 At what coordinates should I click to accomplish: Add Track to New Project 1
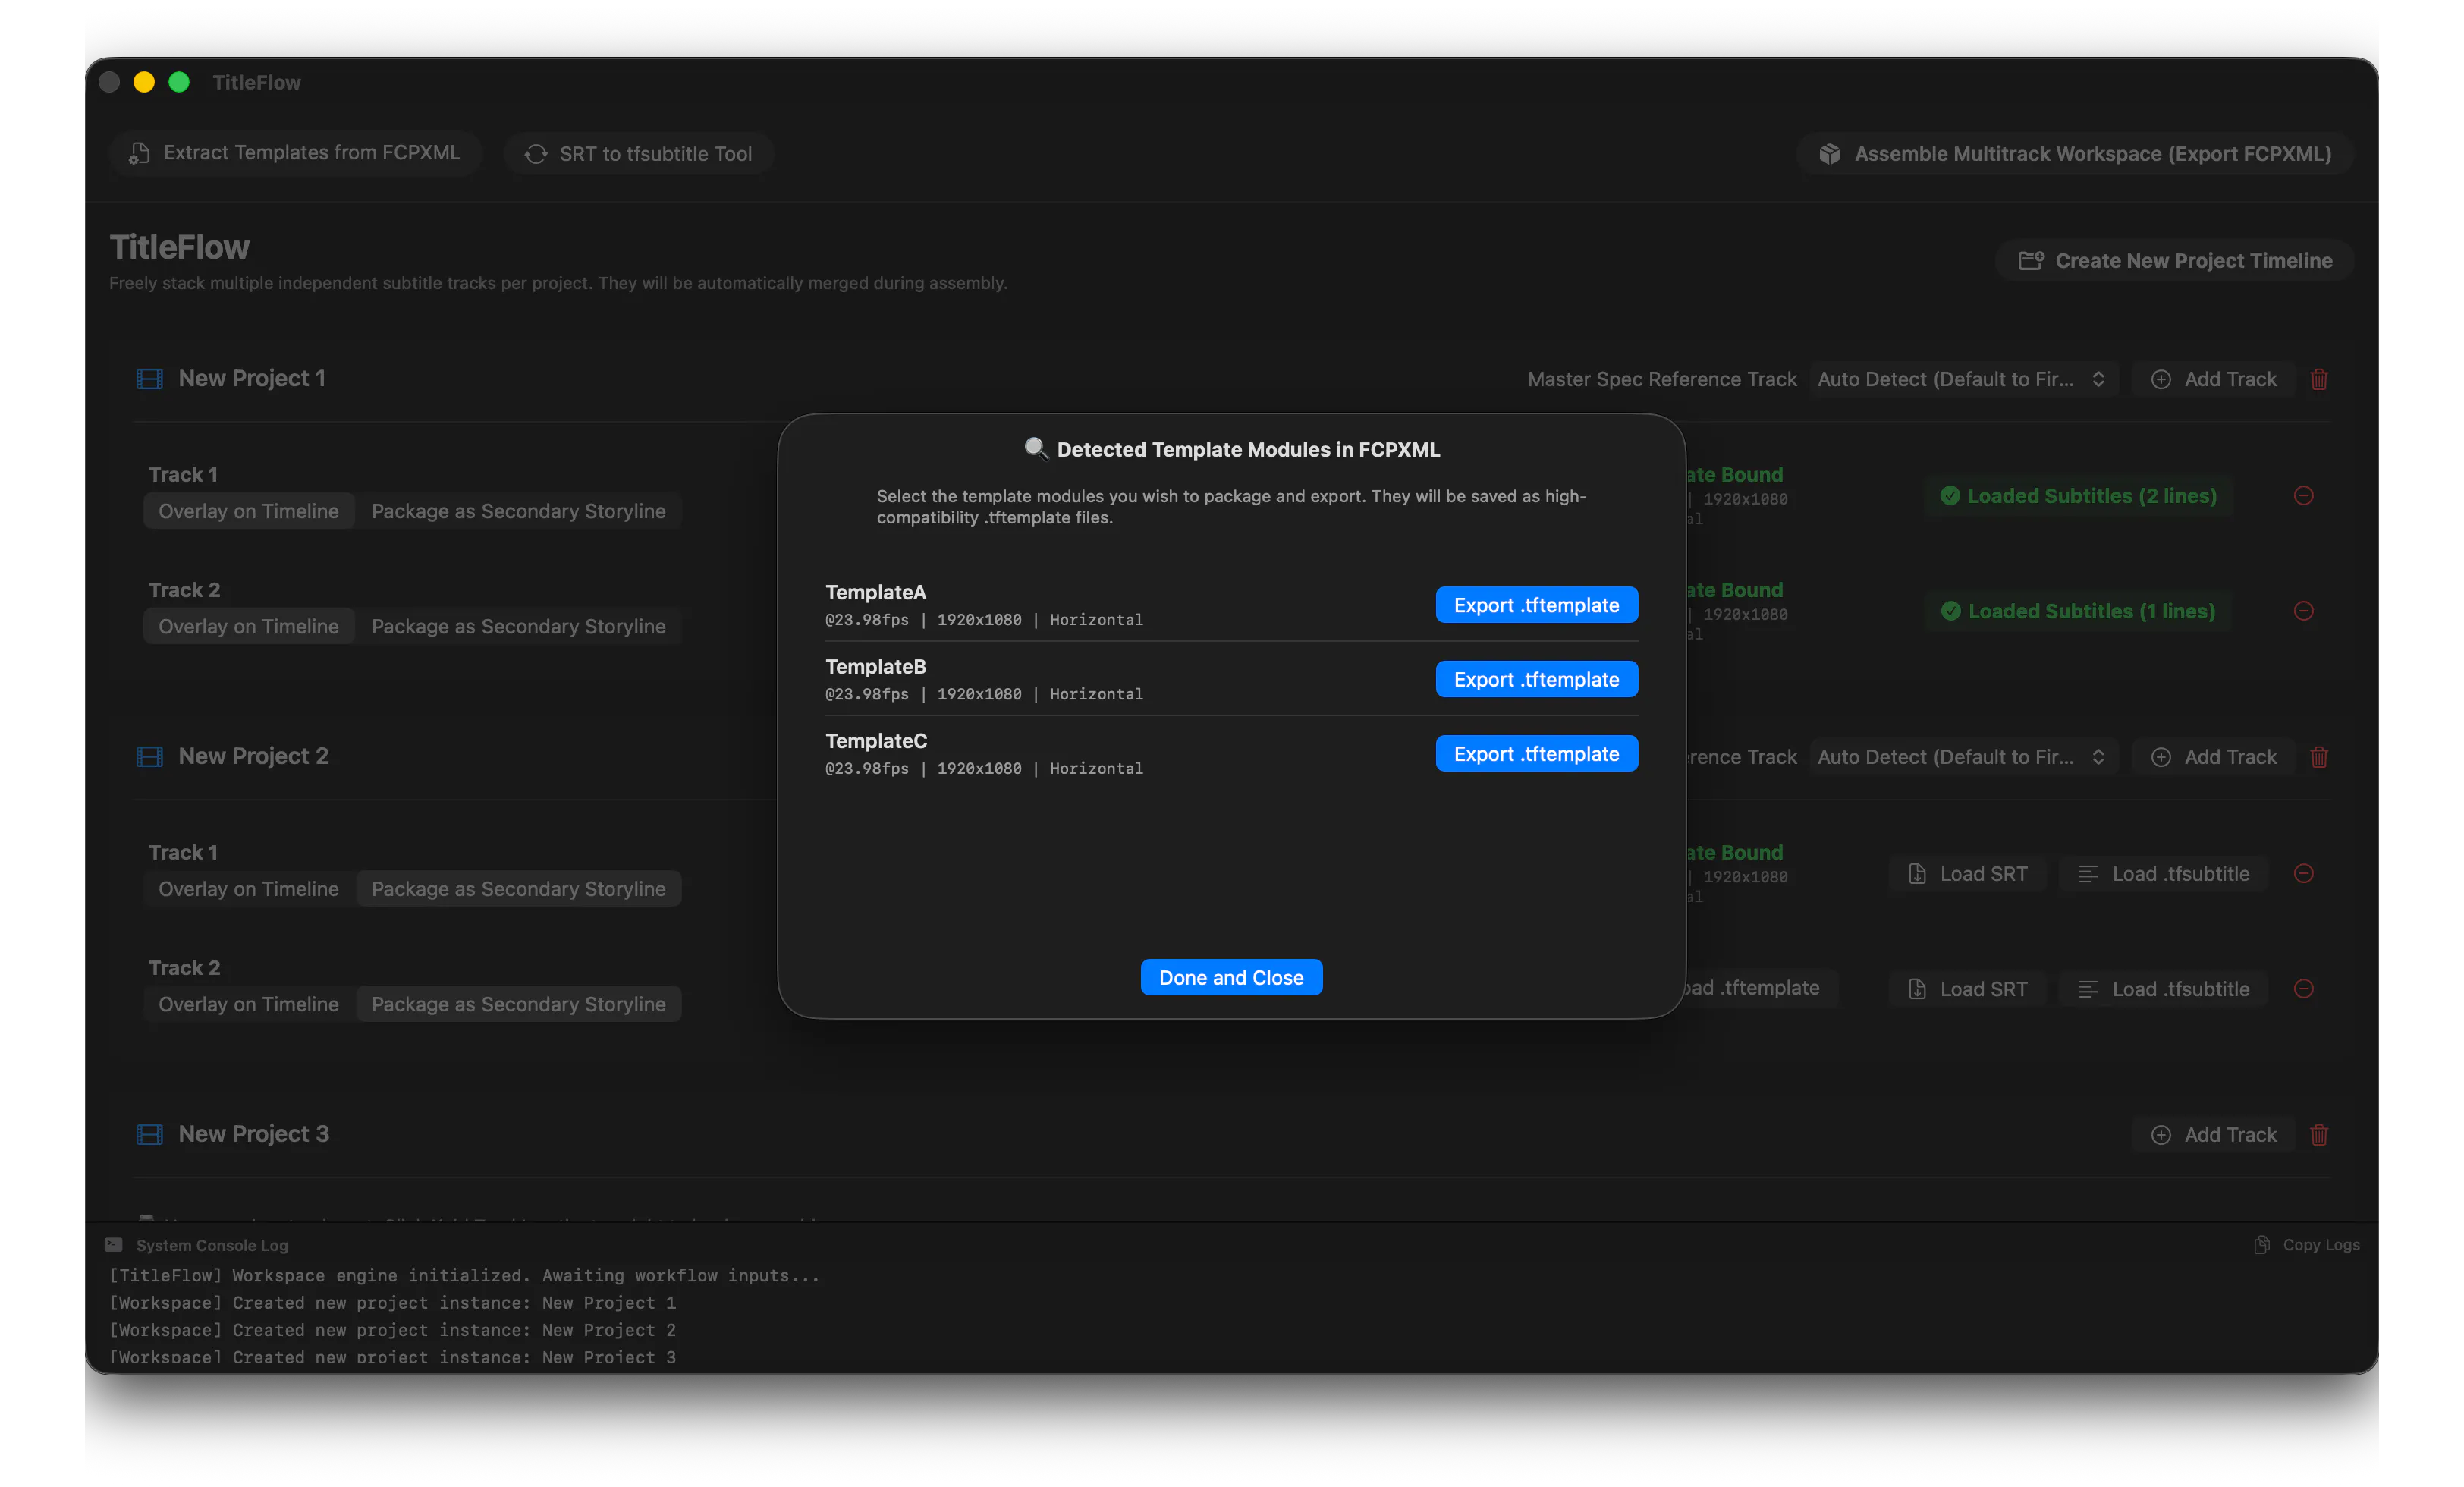point(2213,379)
